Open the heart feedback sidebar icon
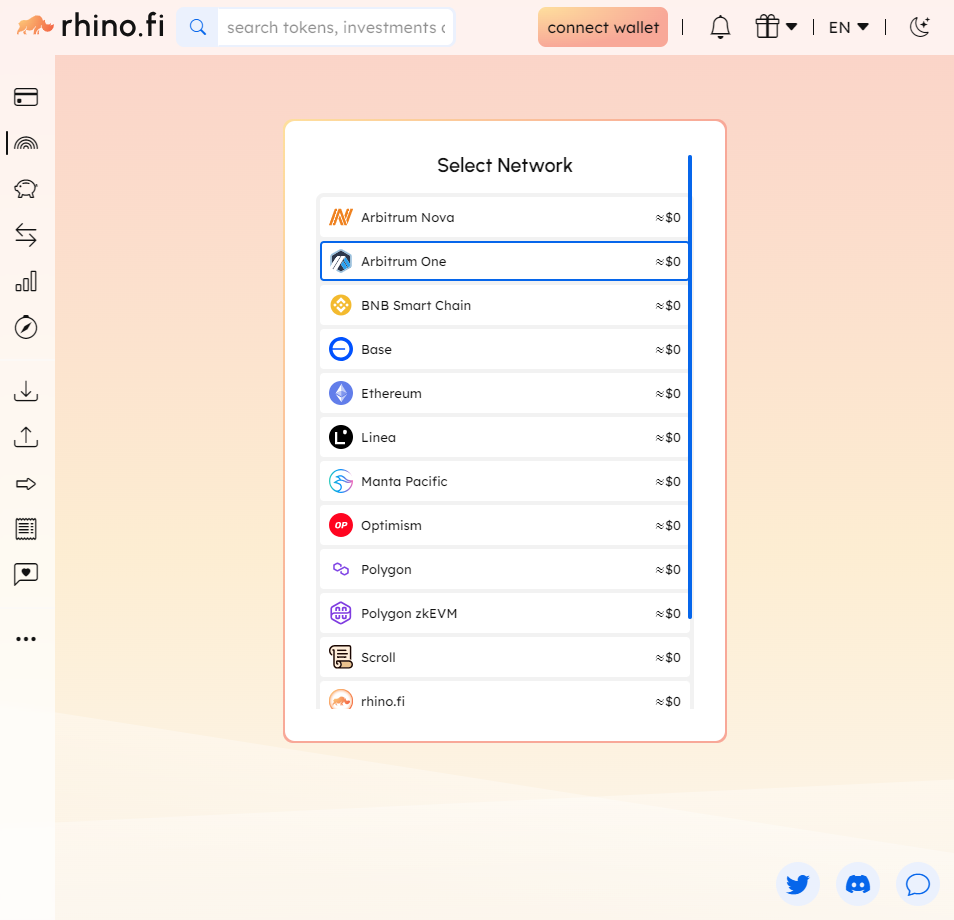Image resolution: width=954 pixels, height=920 pixels. click(26, 574)
